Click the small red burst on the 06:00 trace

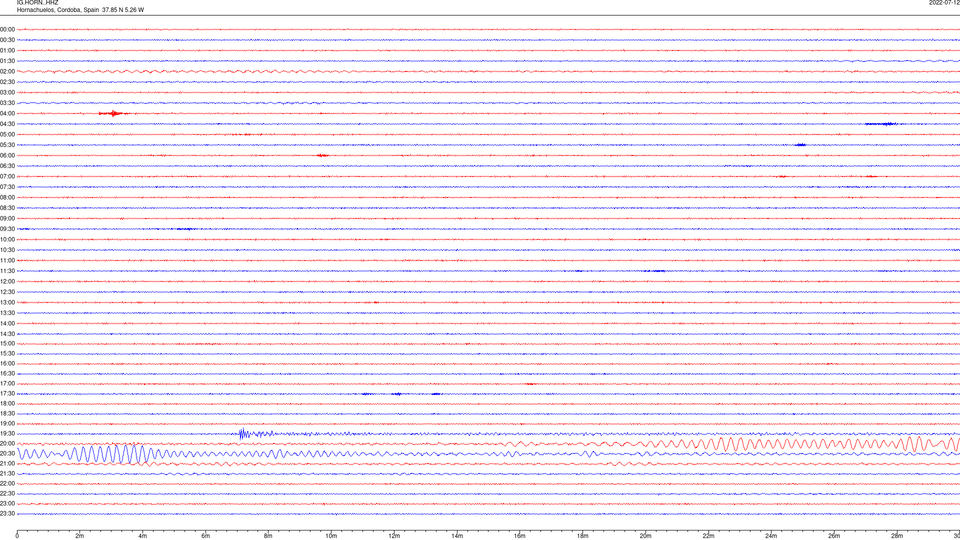[323, 156]
